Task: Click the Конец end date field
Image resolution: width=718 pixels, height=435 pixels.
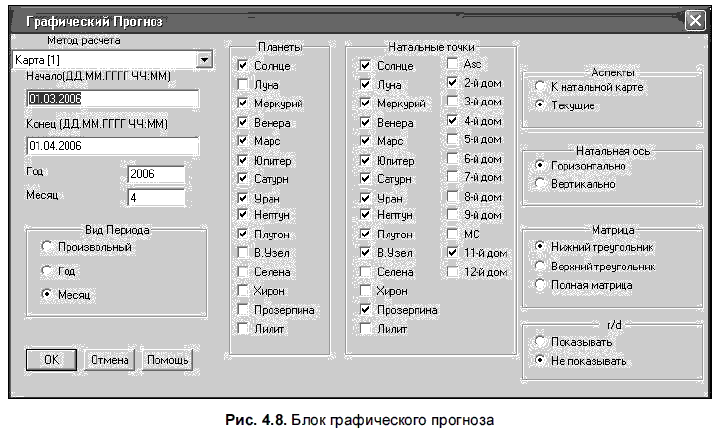Action: (113, 146)
